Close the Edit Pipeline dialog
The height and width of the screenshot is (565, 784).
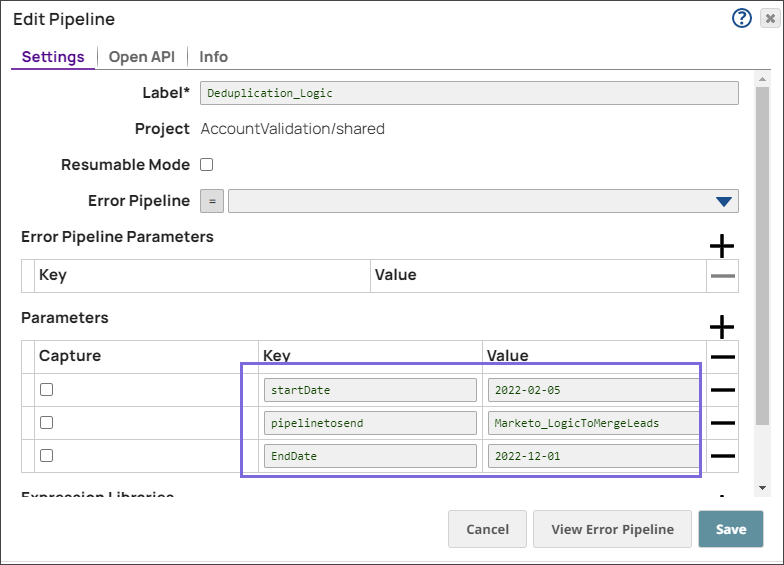(770, 18)
